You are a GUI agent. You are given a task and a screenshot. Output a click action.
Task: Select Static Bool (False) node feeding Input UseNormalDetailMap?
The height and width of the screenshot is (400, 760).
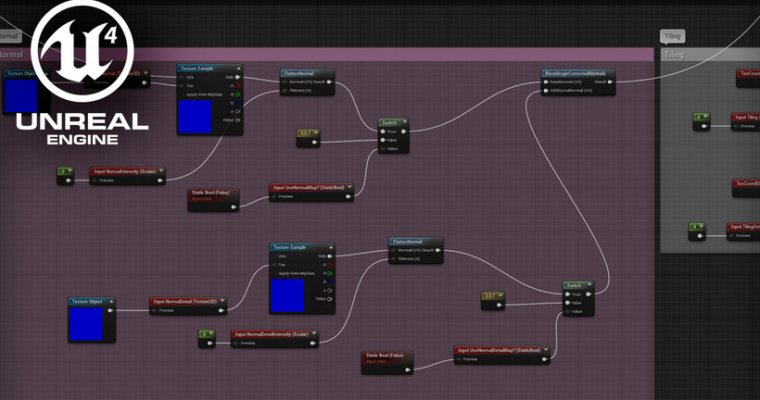click(387, 363)
